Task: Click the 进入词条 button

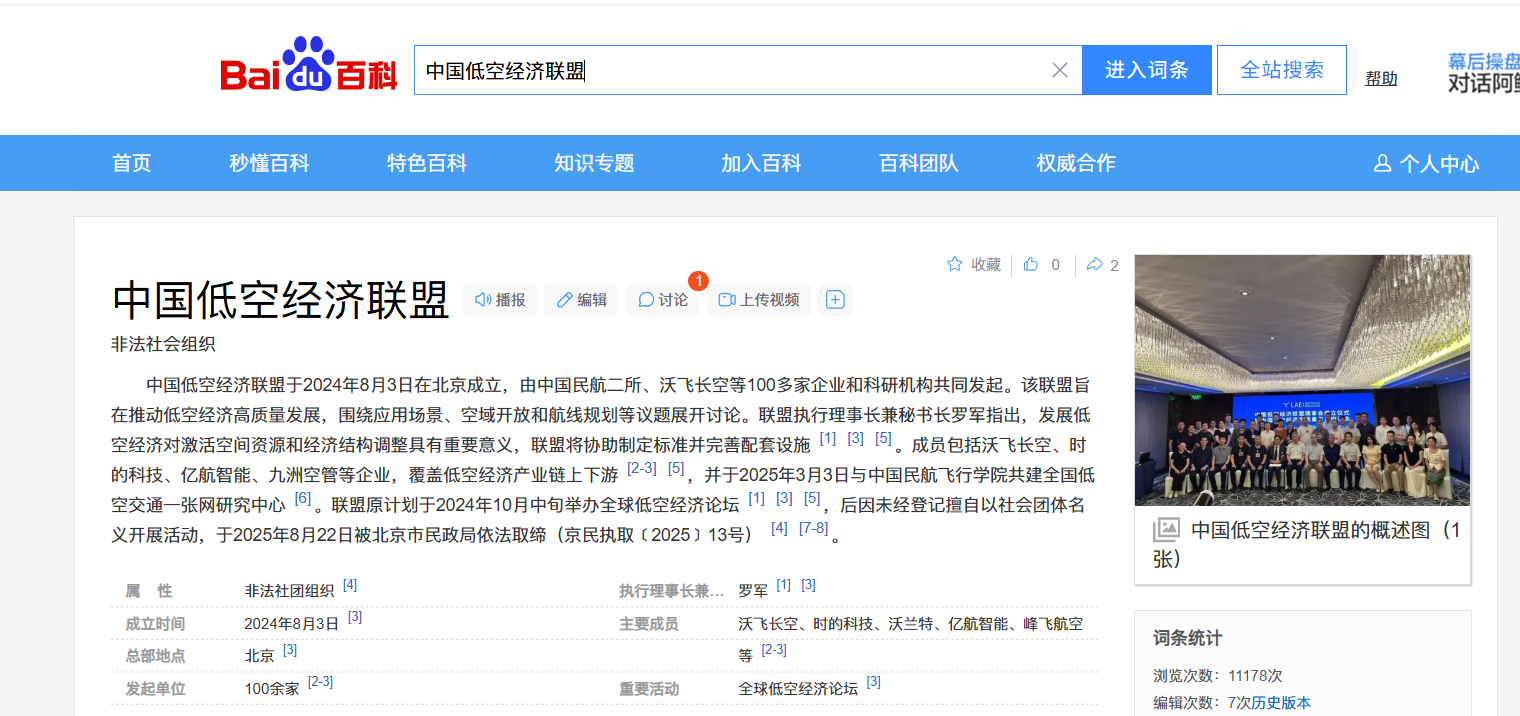Action: coord(1146,70)
